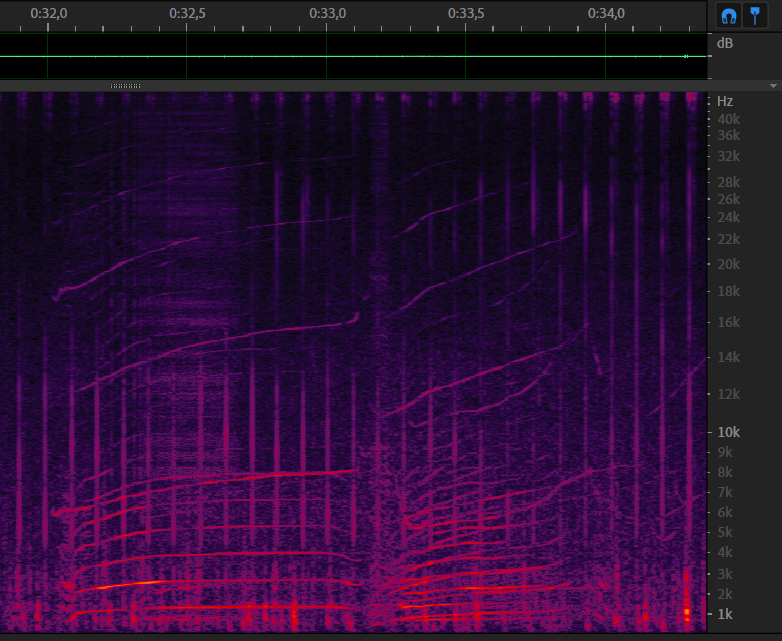
Task: Toggle the snapping magnet icon
Action: [729, 15]
